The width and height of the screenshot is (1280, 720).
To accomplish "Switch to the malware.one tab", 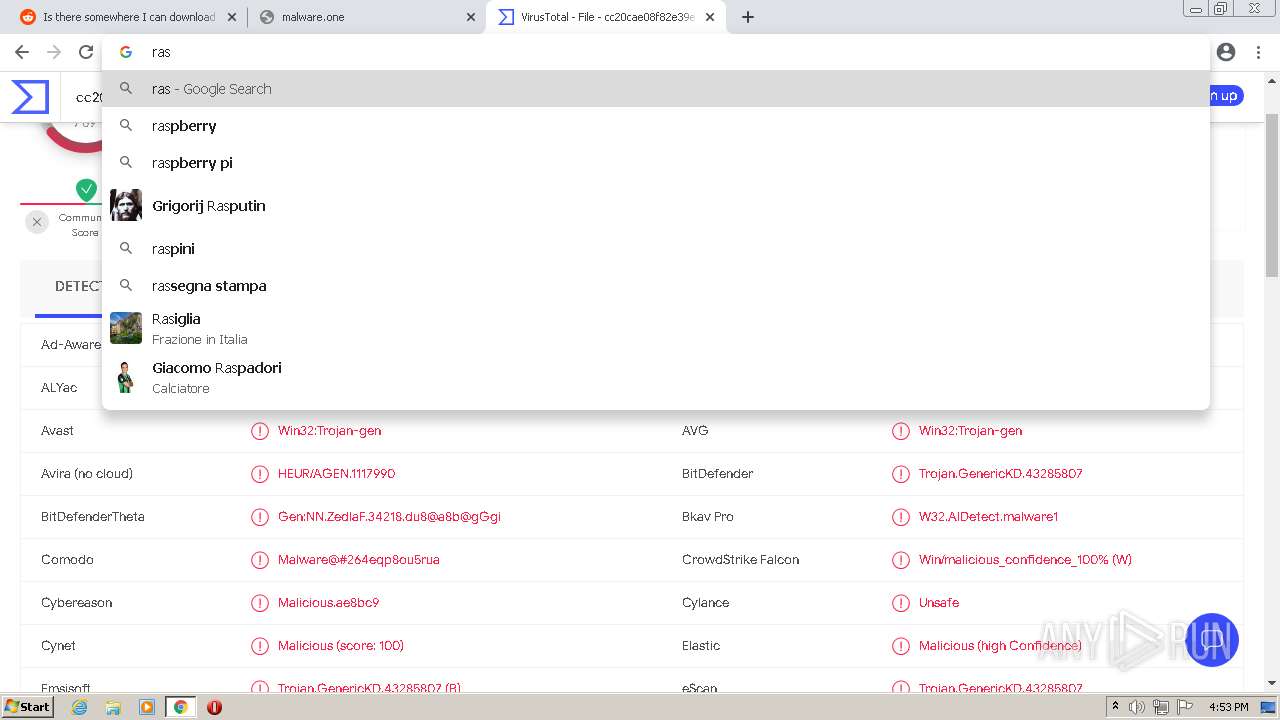I will [x=366, y=17].
